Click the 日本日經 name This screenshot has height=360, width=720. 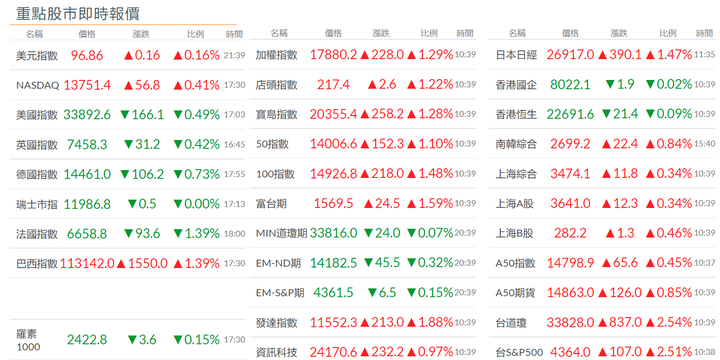point(516,55)
